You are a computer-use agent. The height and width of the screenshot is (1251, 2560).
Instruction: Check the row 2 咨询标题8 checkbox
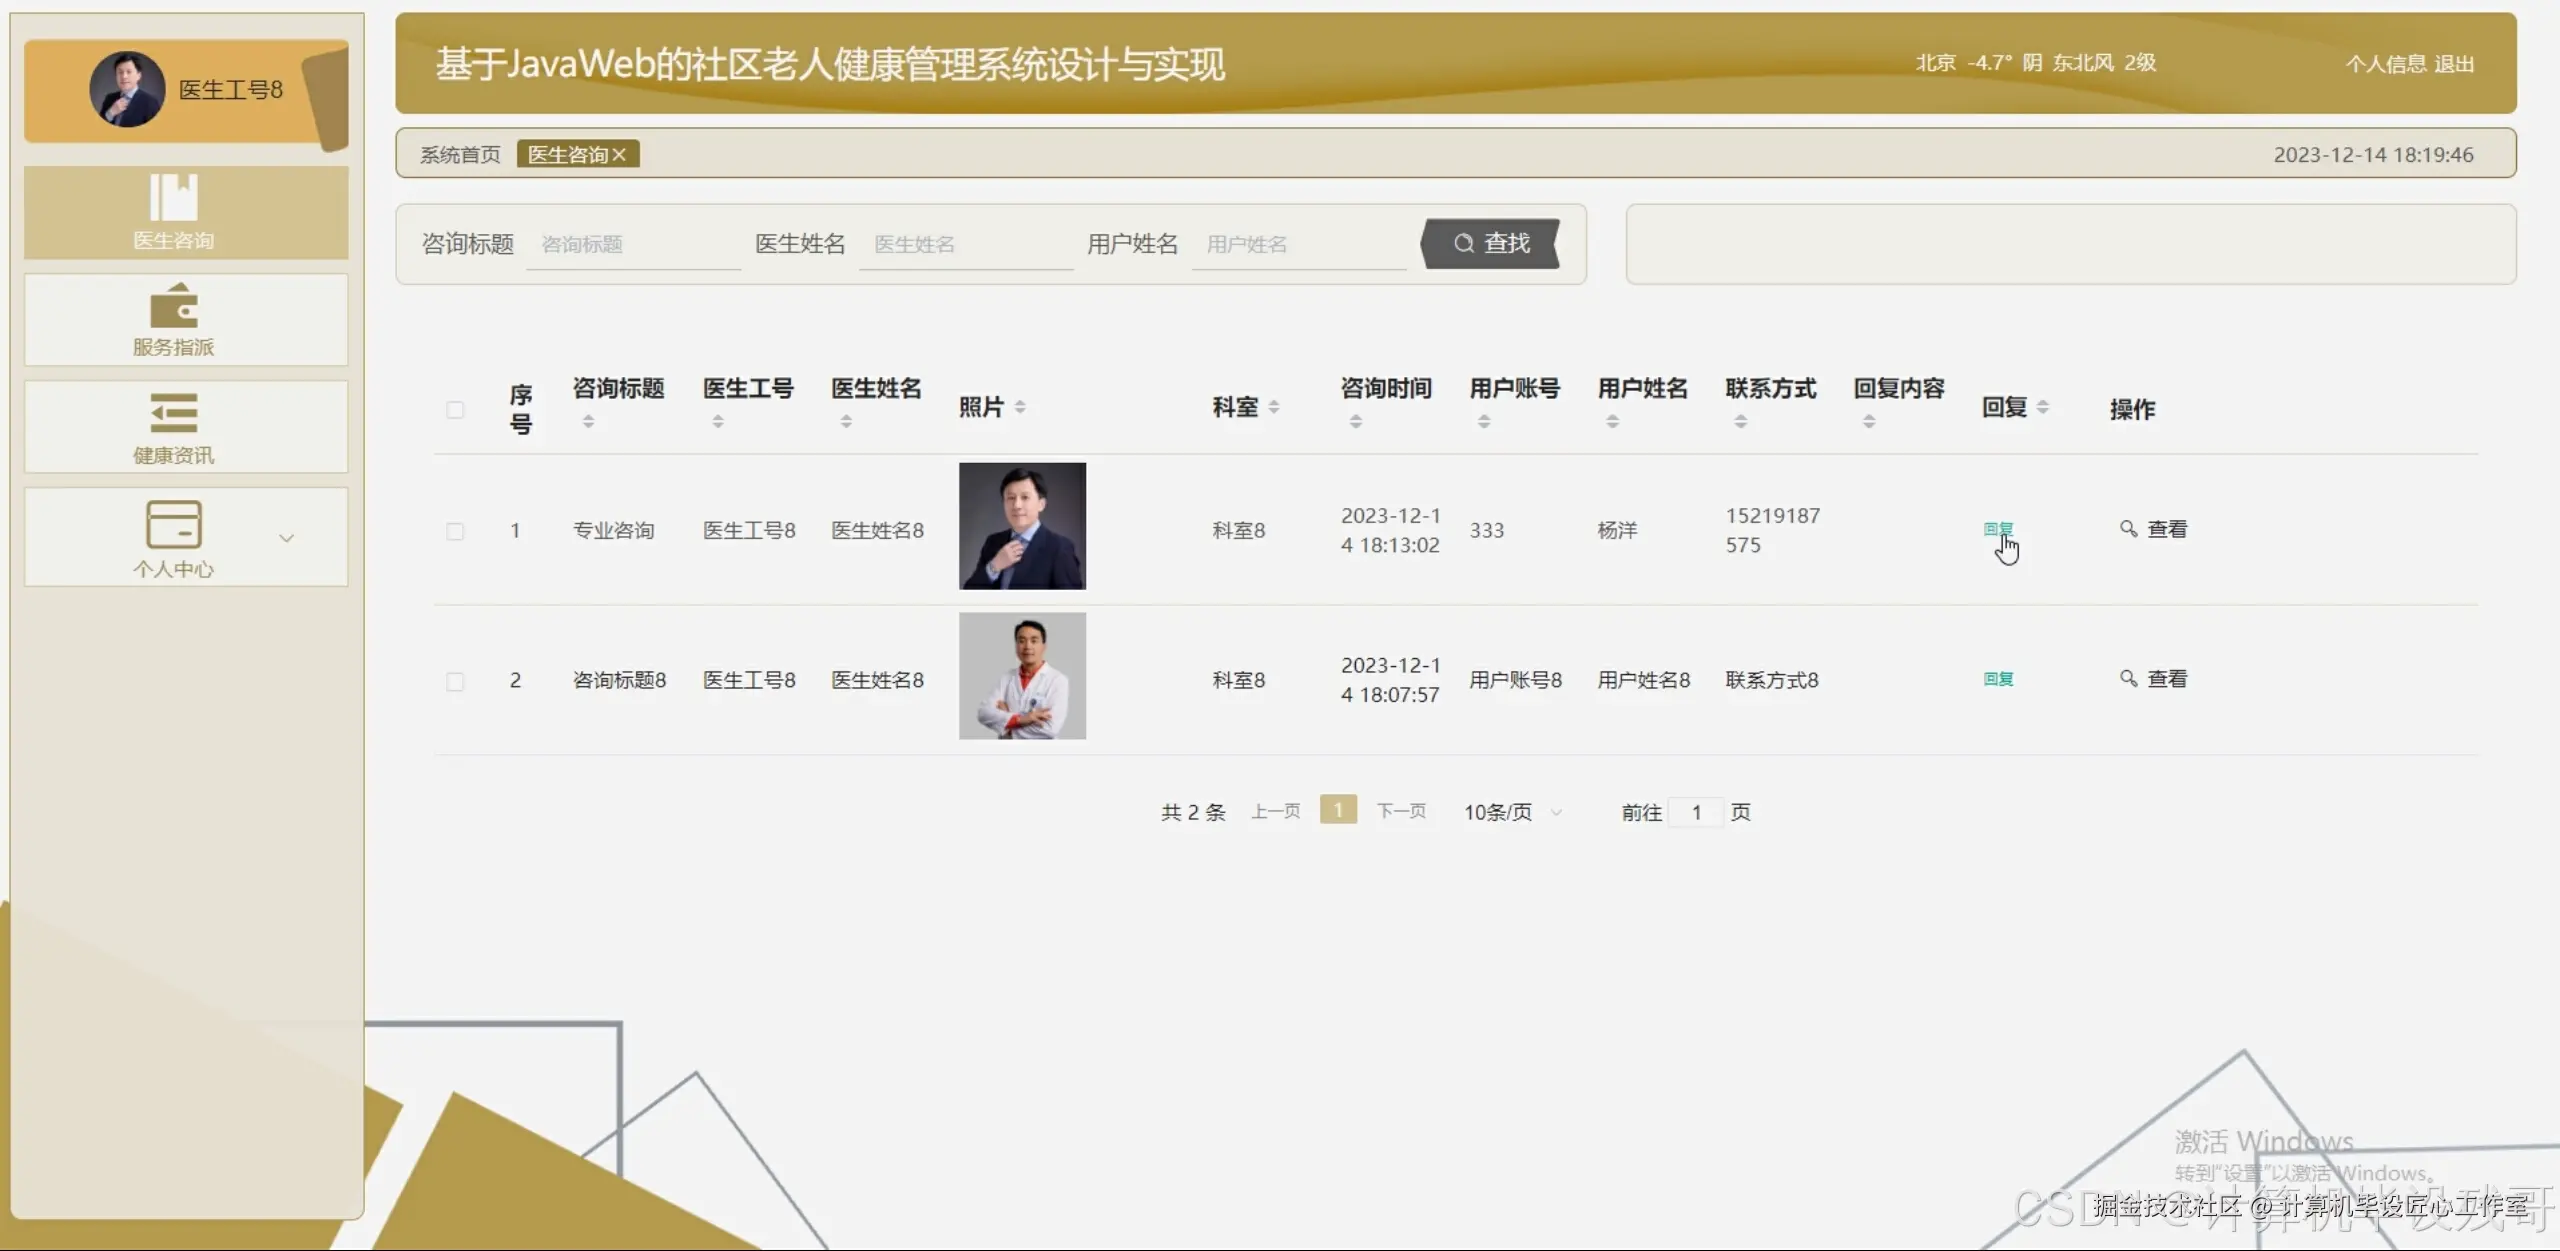[x=455, y=681]
